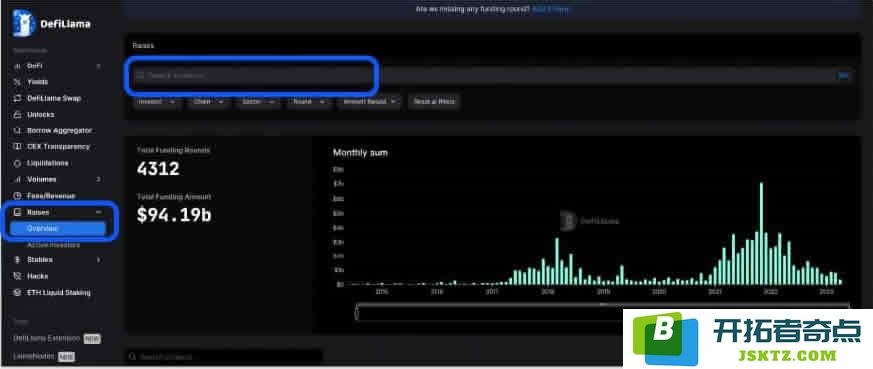This screenshot has width=873, height=369.
Task: Click the Hacks shield icon
Action: tap(17, 276)
